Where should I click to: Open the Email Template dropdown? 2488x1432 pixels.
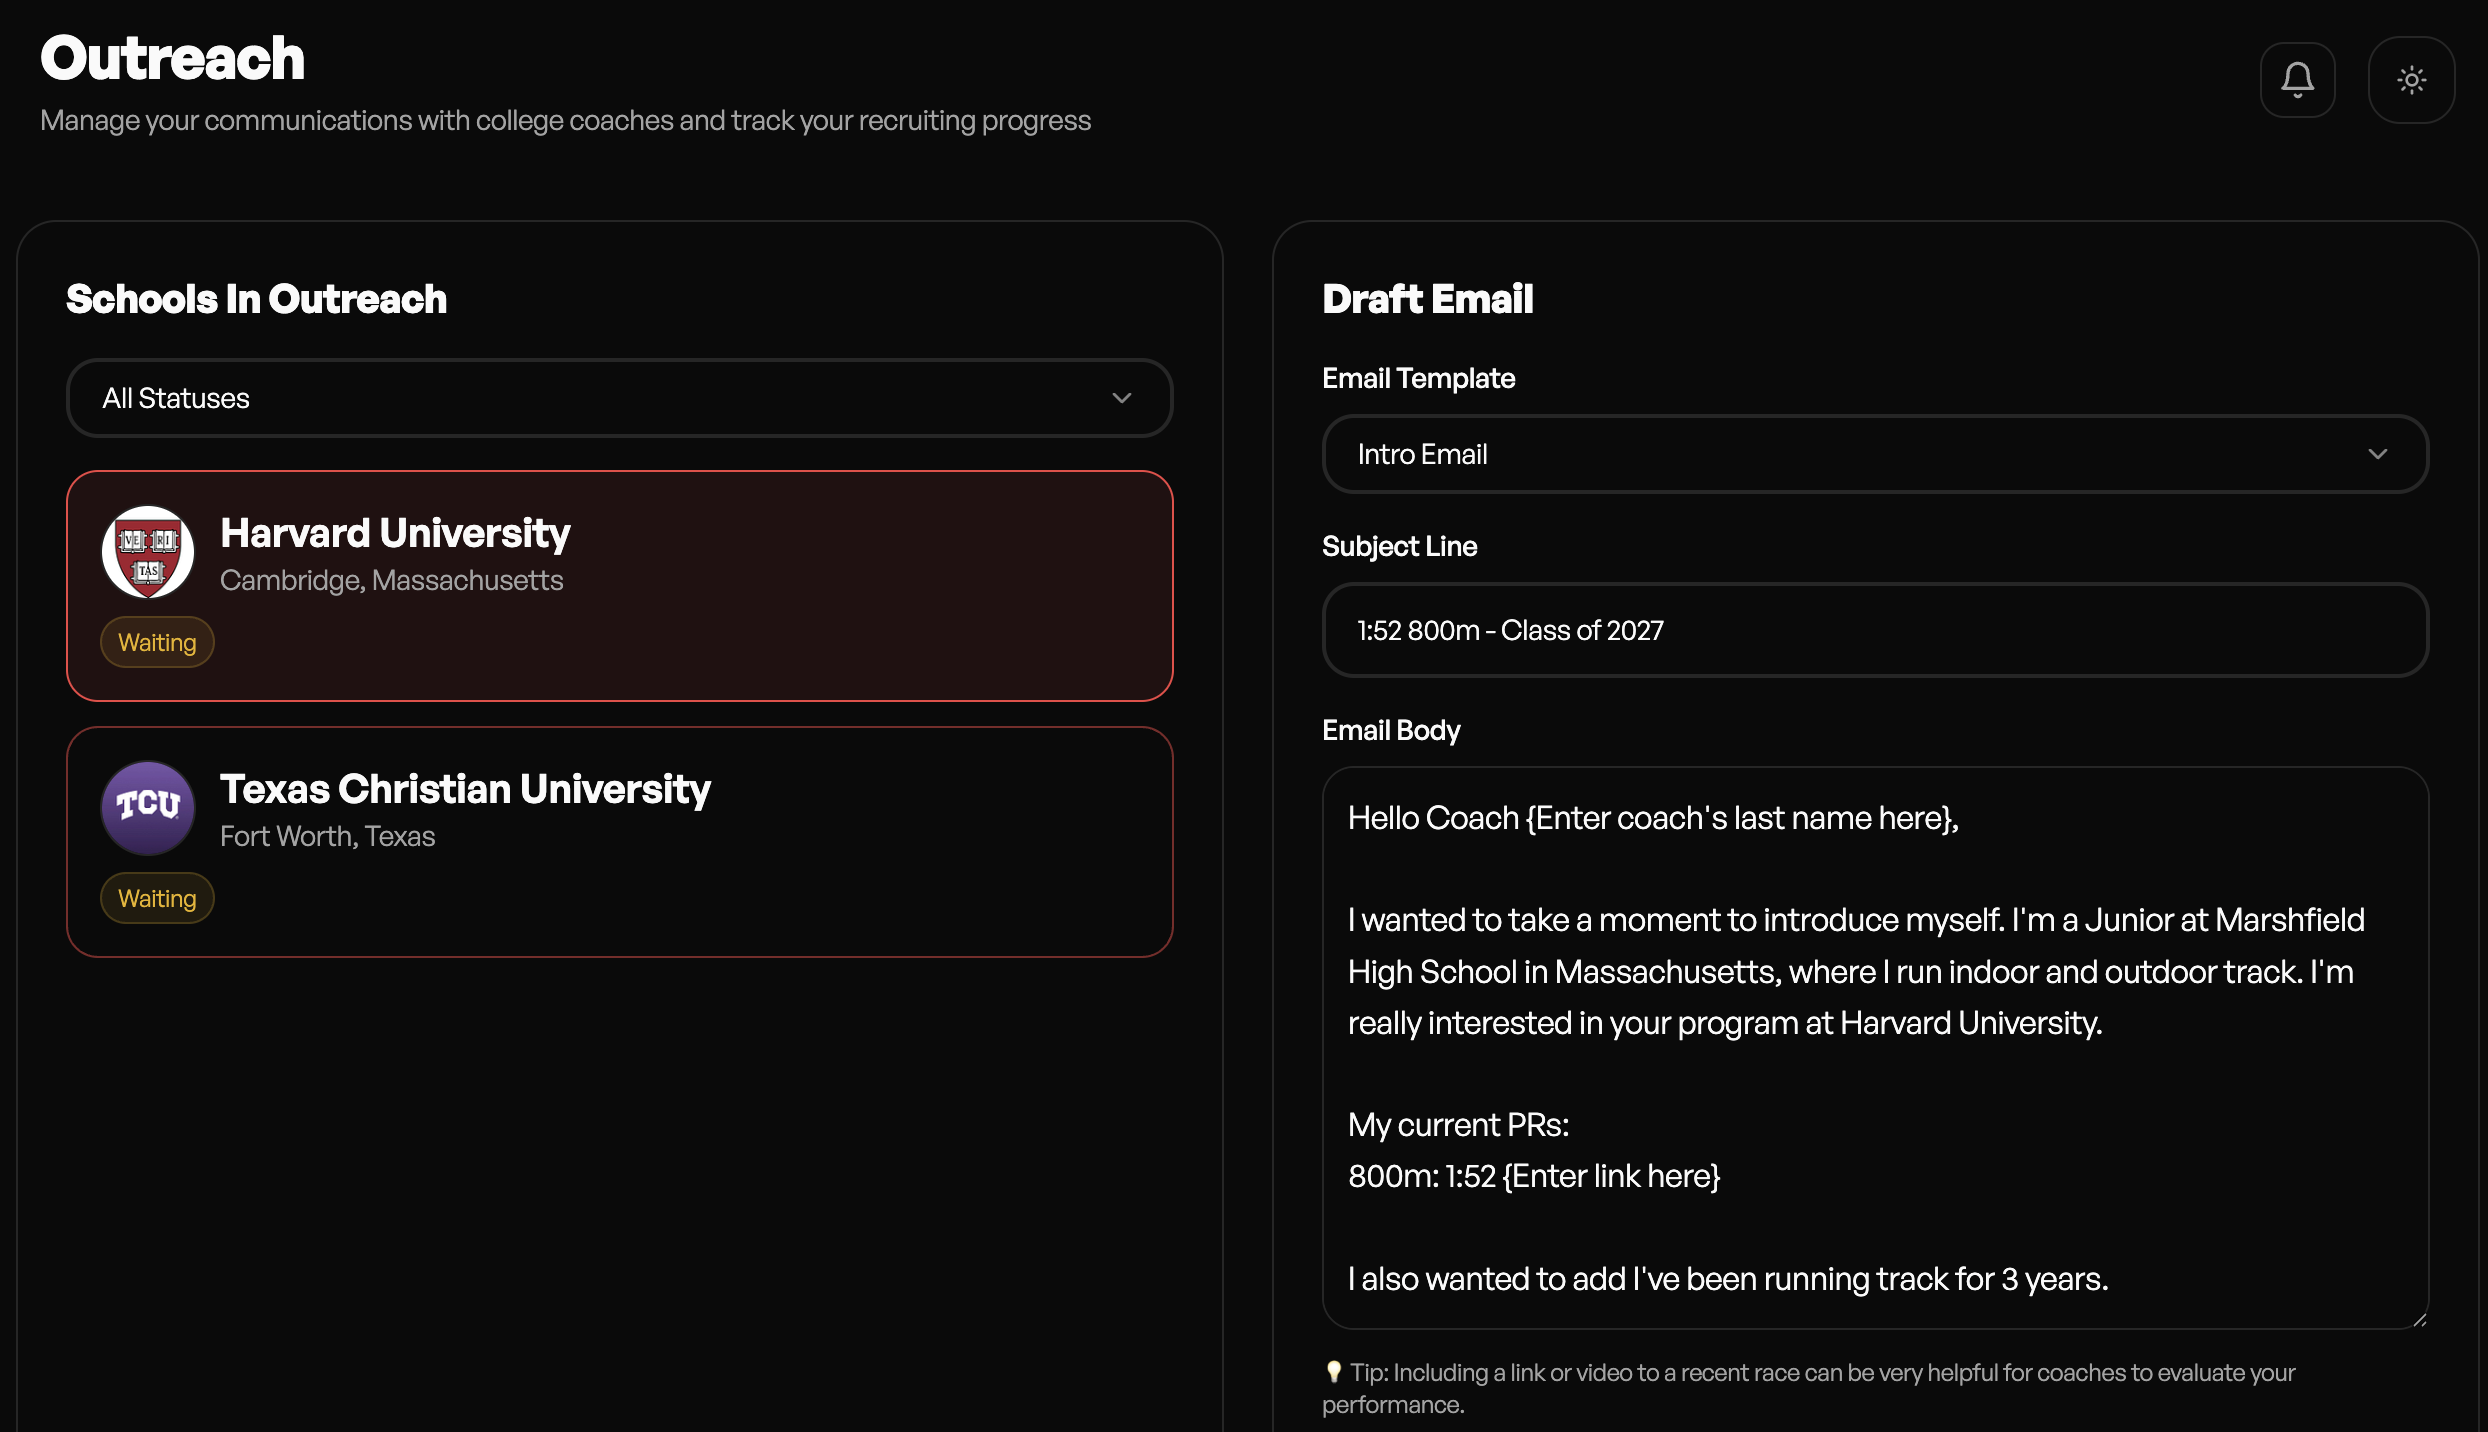[x=1874, y=454]
